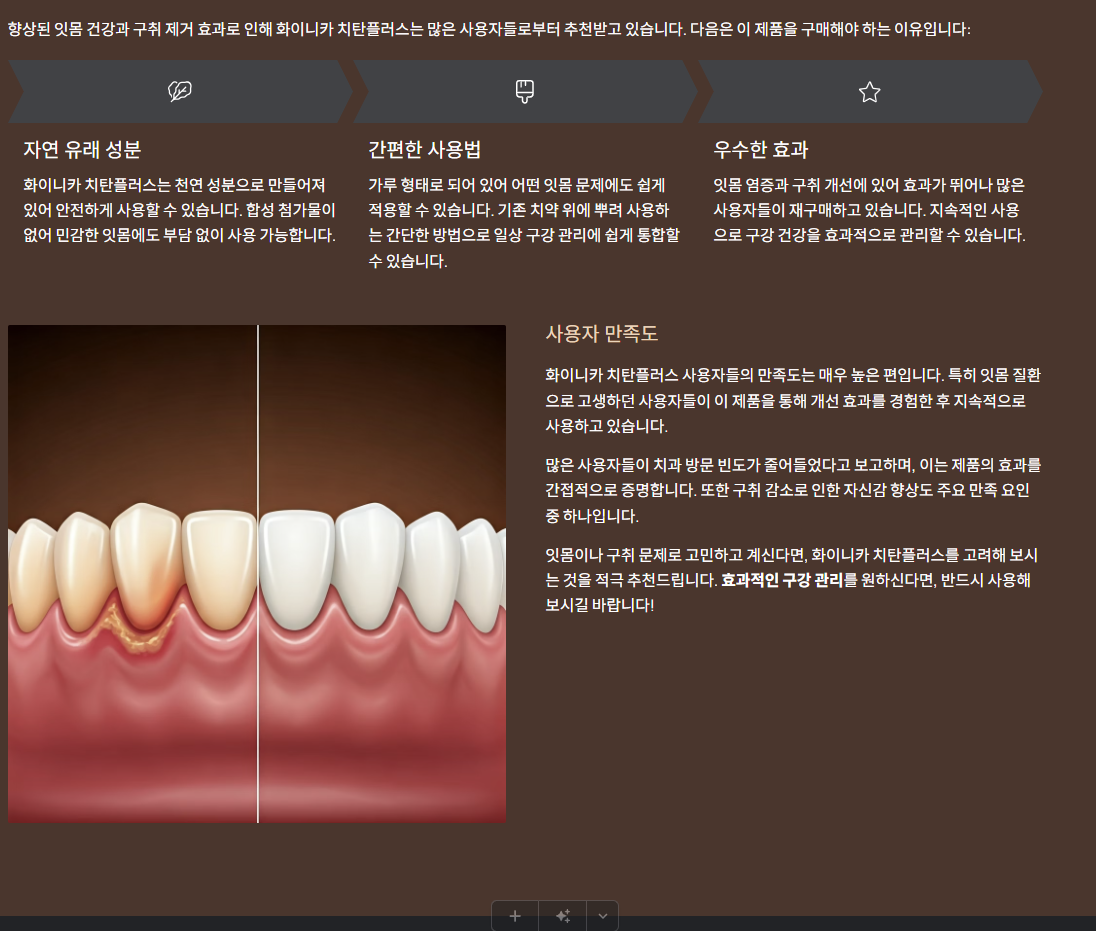Open the dropdown arrow next to the sparkle icon
The image size is (1096, 931).
tap(602, 915)
